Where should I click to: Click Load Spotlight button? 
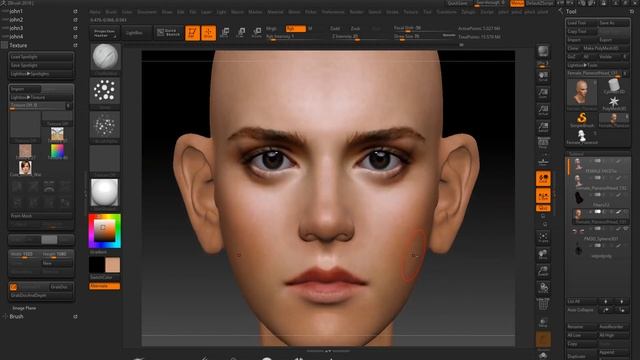click(x=41, y=57)
